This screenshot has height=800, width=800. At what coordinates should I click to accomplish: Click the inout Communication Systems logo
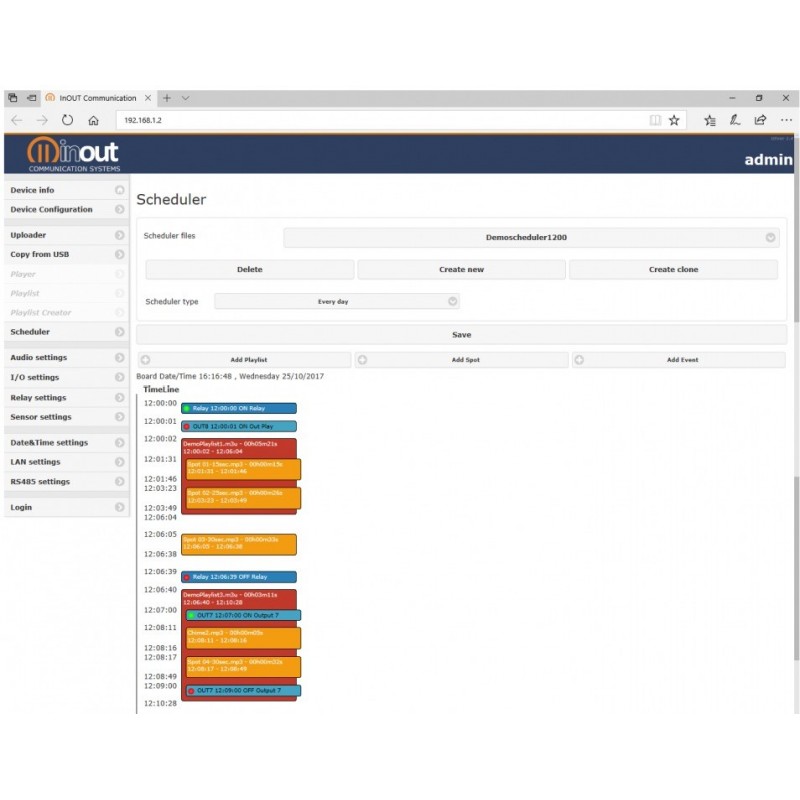pyautogui.click(x=74, y=154)
